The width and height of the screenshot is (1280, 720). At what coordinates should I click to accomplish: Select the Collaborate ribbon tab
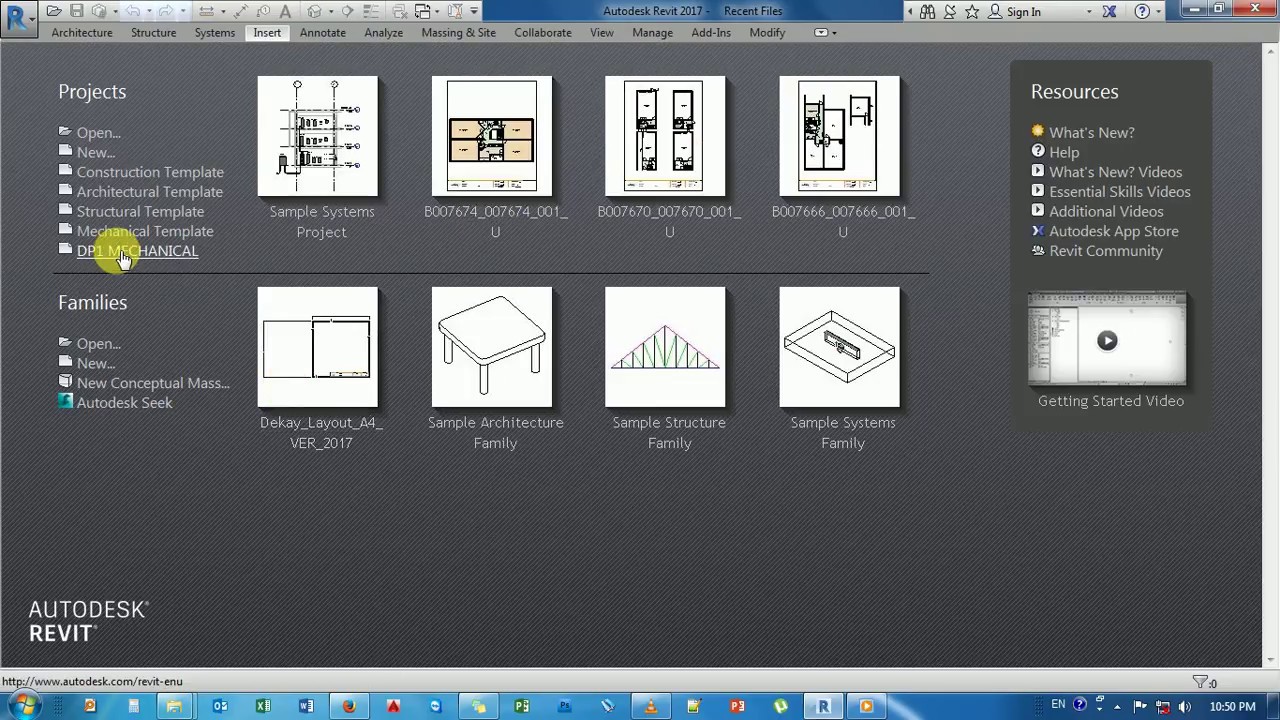(543, 32)
